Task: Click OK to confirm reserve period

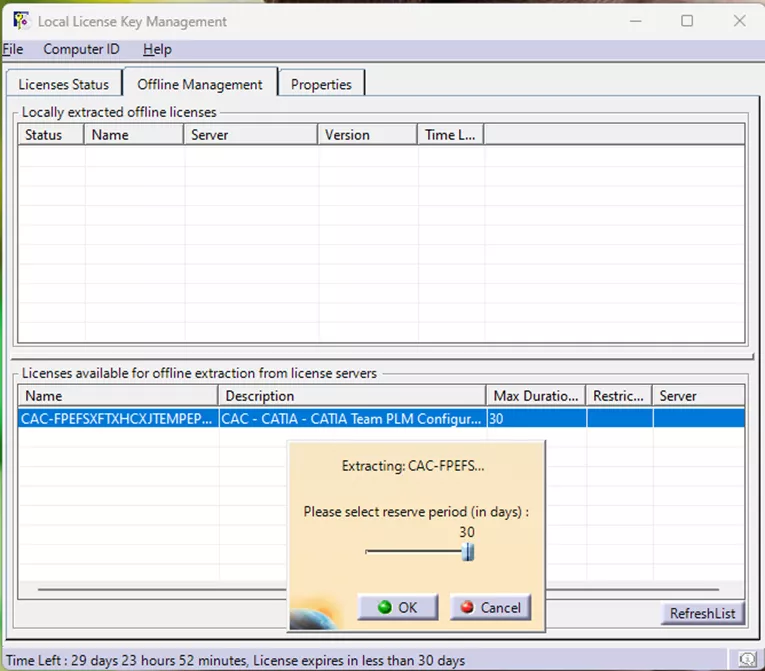Action: point(398,607)
